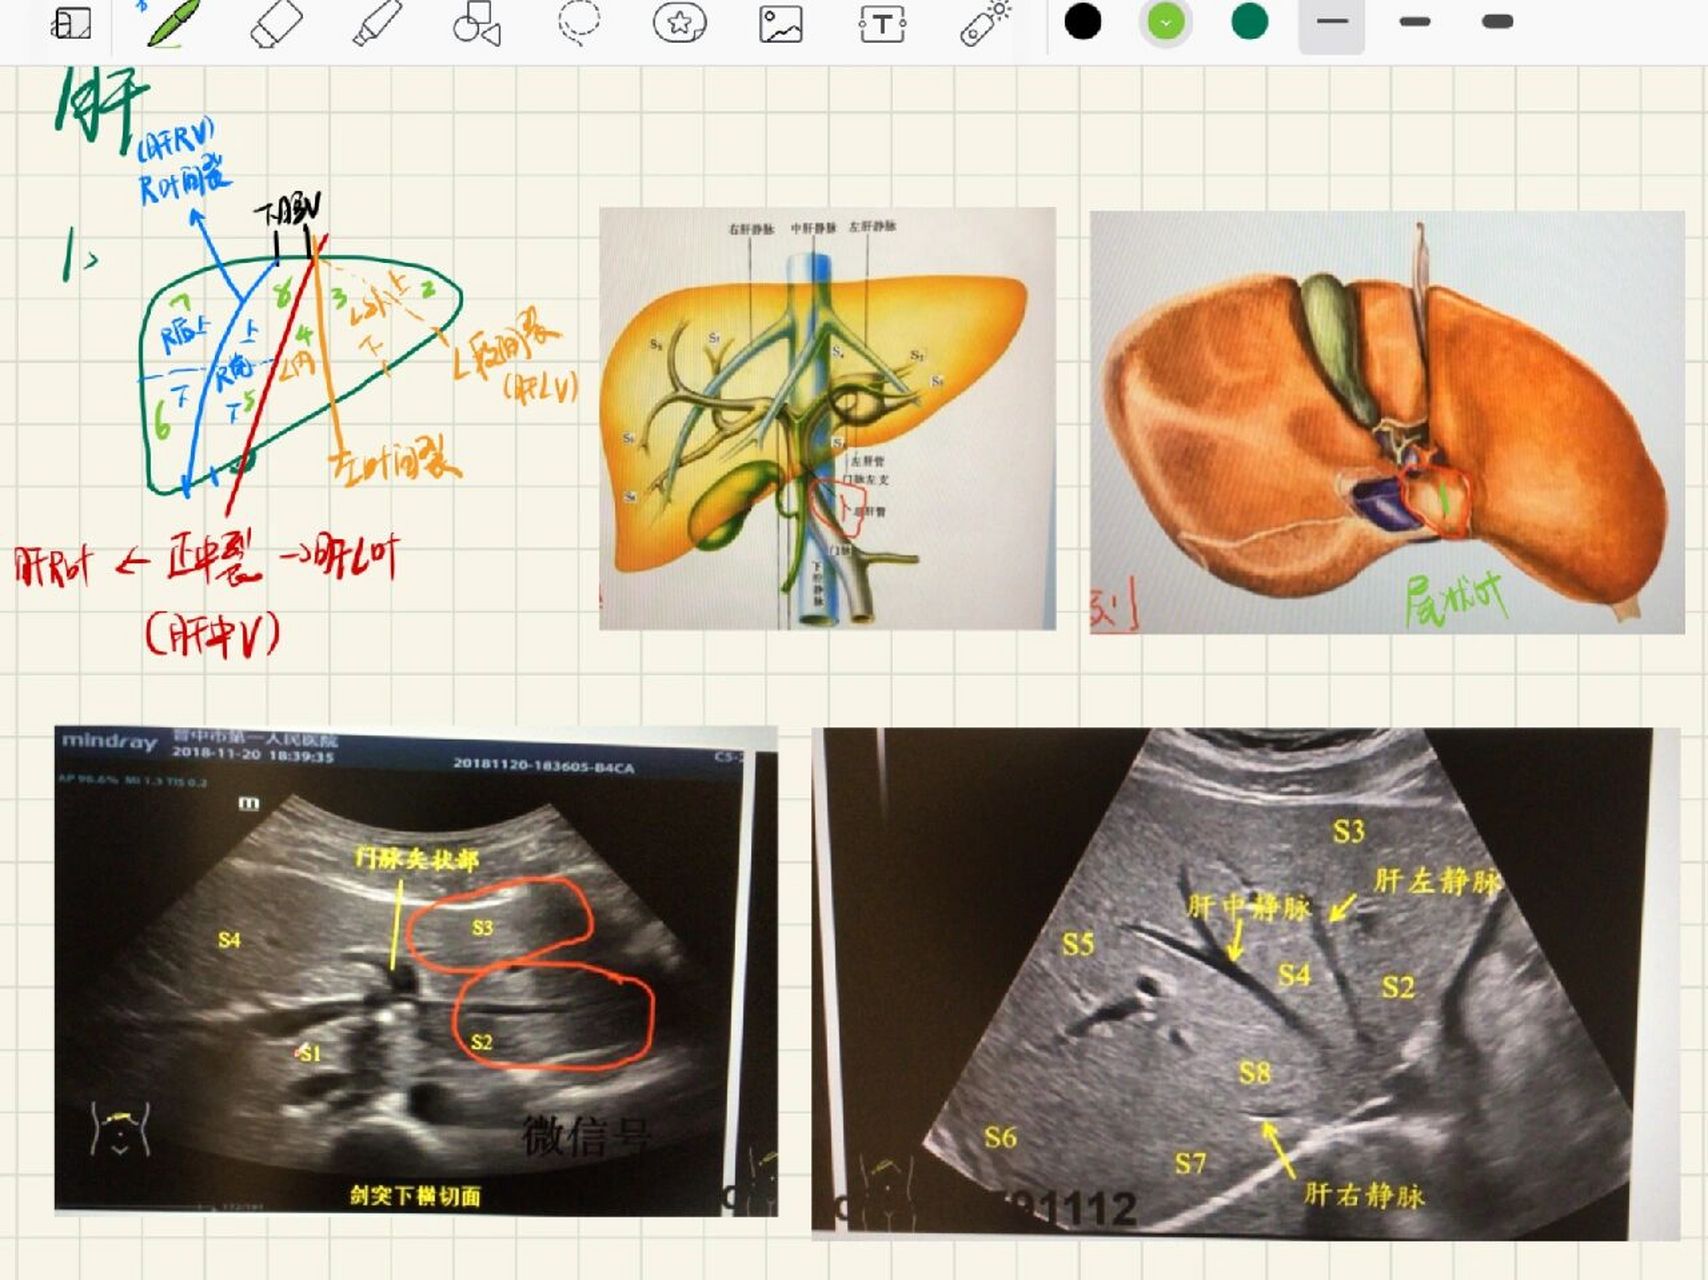Click the liver vein anatomy diagram image

tap(827, 418)
